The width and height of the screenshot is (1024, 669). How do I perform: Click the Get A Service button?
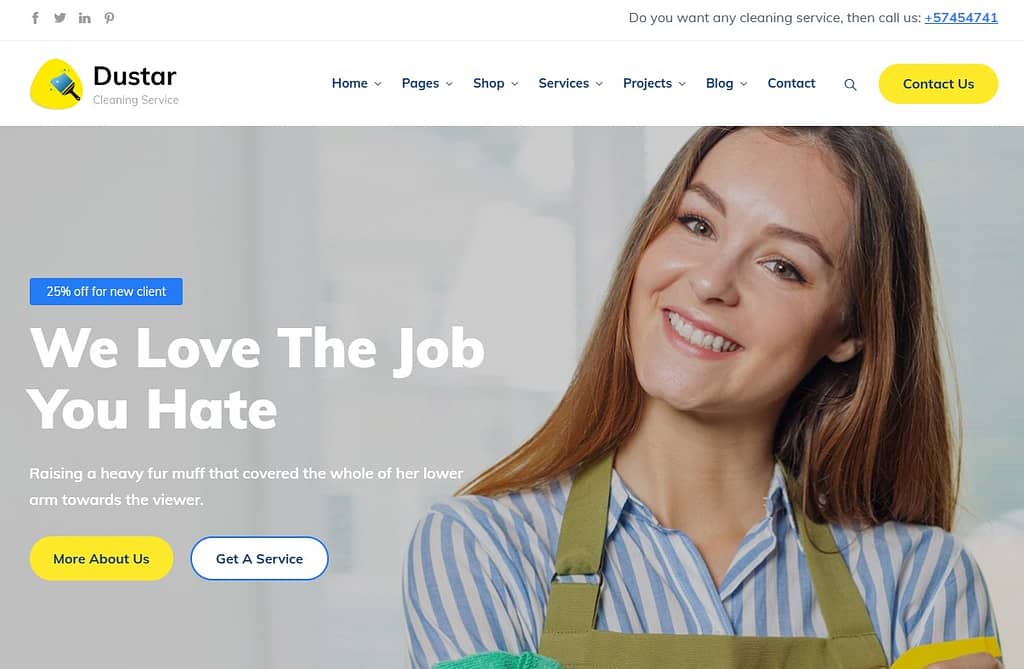coord(259,559)
